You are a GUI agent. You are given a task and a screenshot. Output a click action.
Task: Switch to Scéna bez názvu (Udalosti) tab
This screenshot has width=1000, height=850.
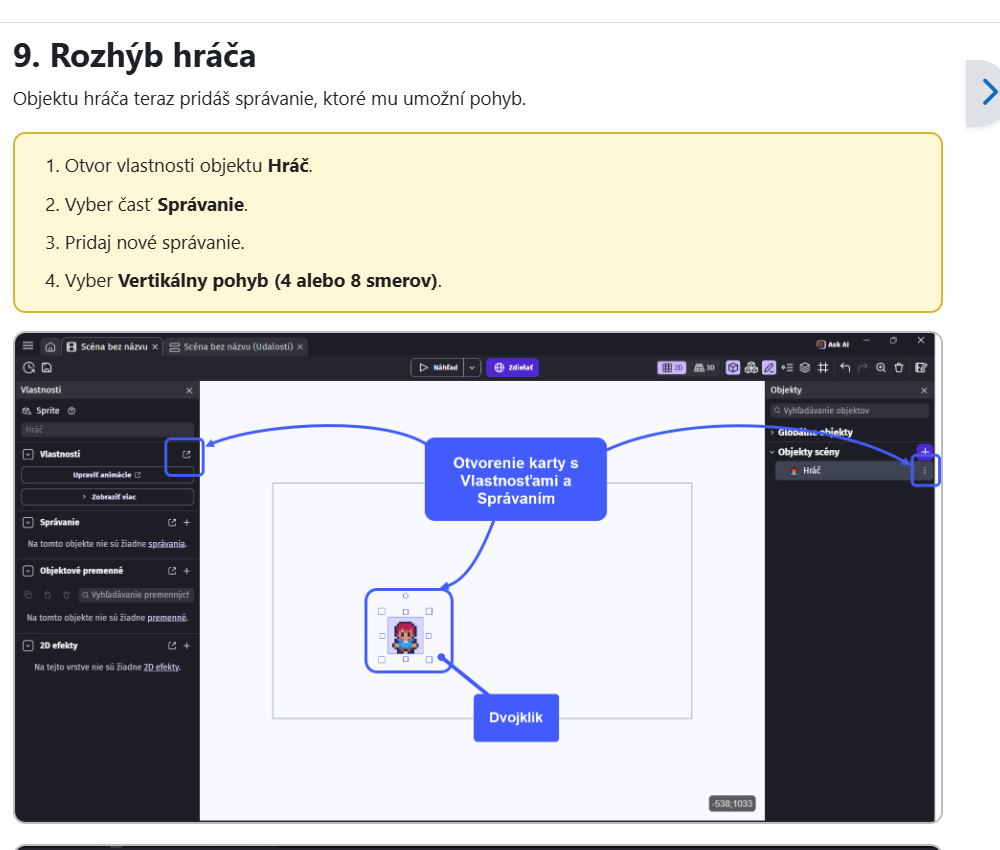[237, 347]
